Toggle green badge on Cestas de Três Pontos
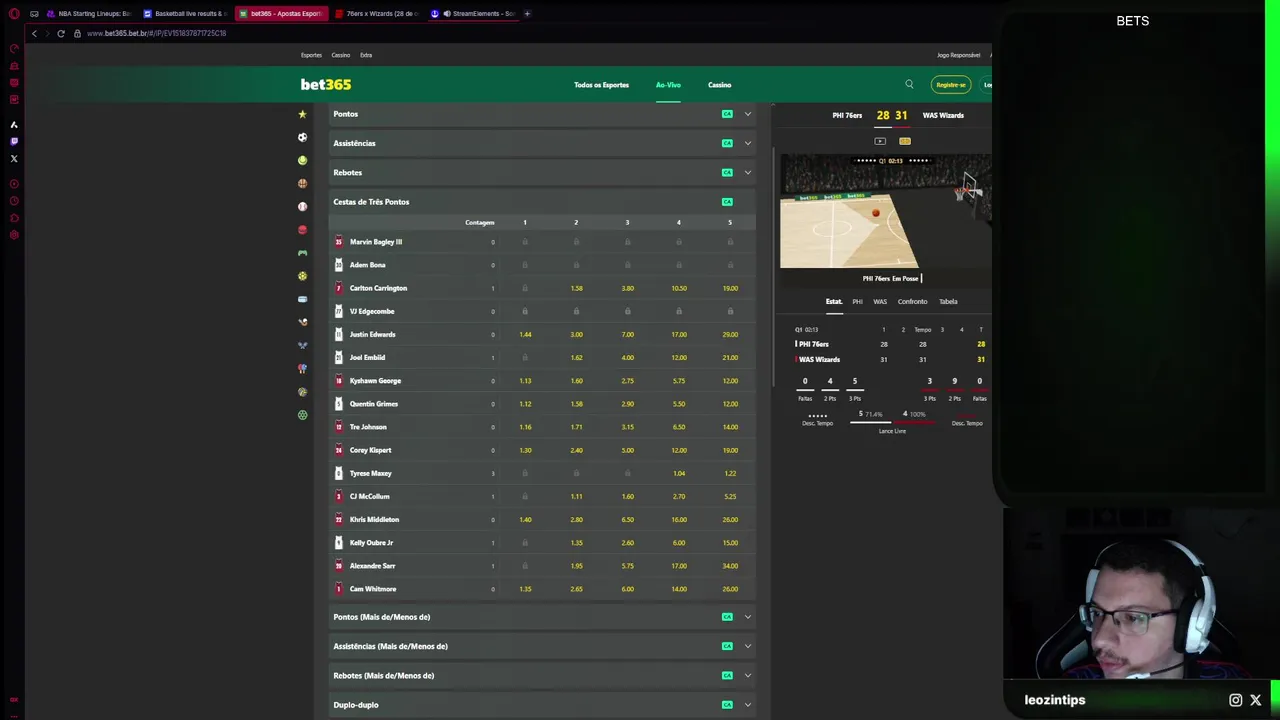 point(727,202)
